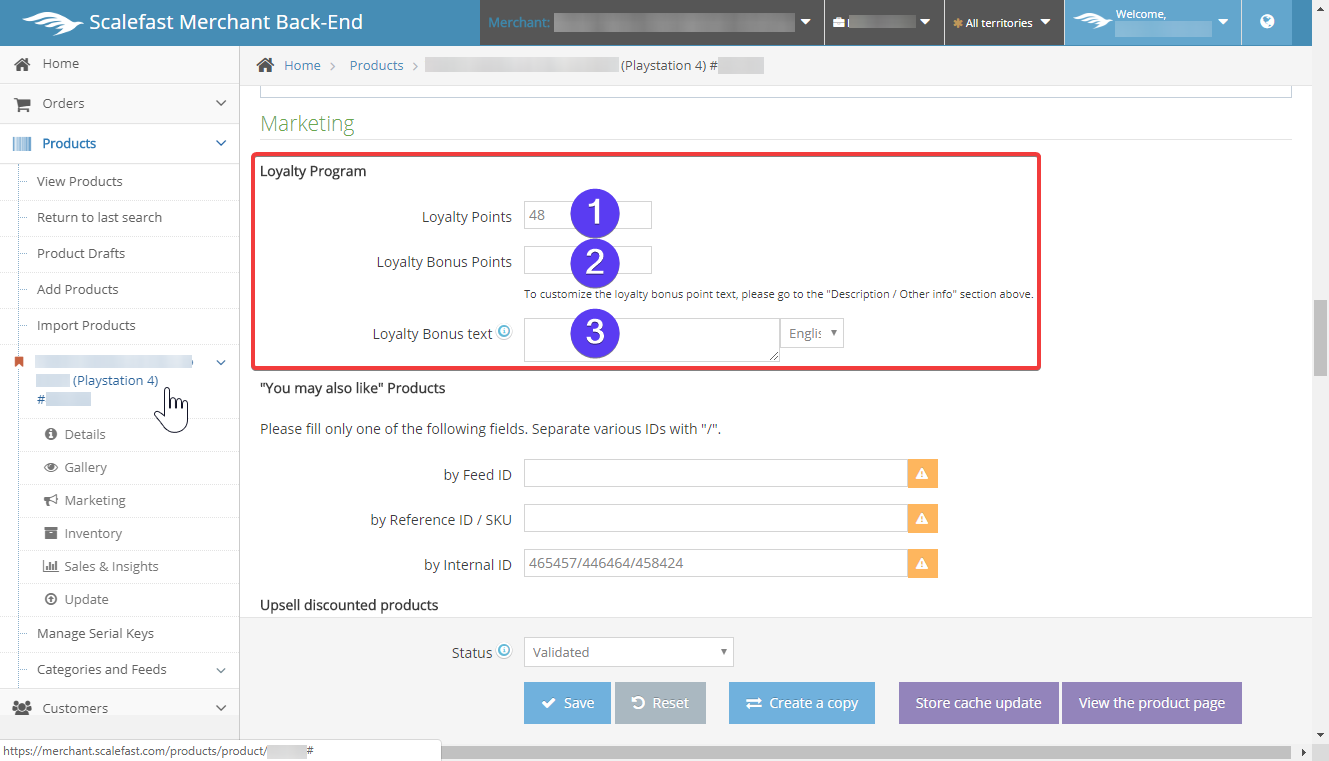
Task: Click the warning icon beside Feed ID
Action: click(922, 474)
